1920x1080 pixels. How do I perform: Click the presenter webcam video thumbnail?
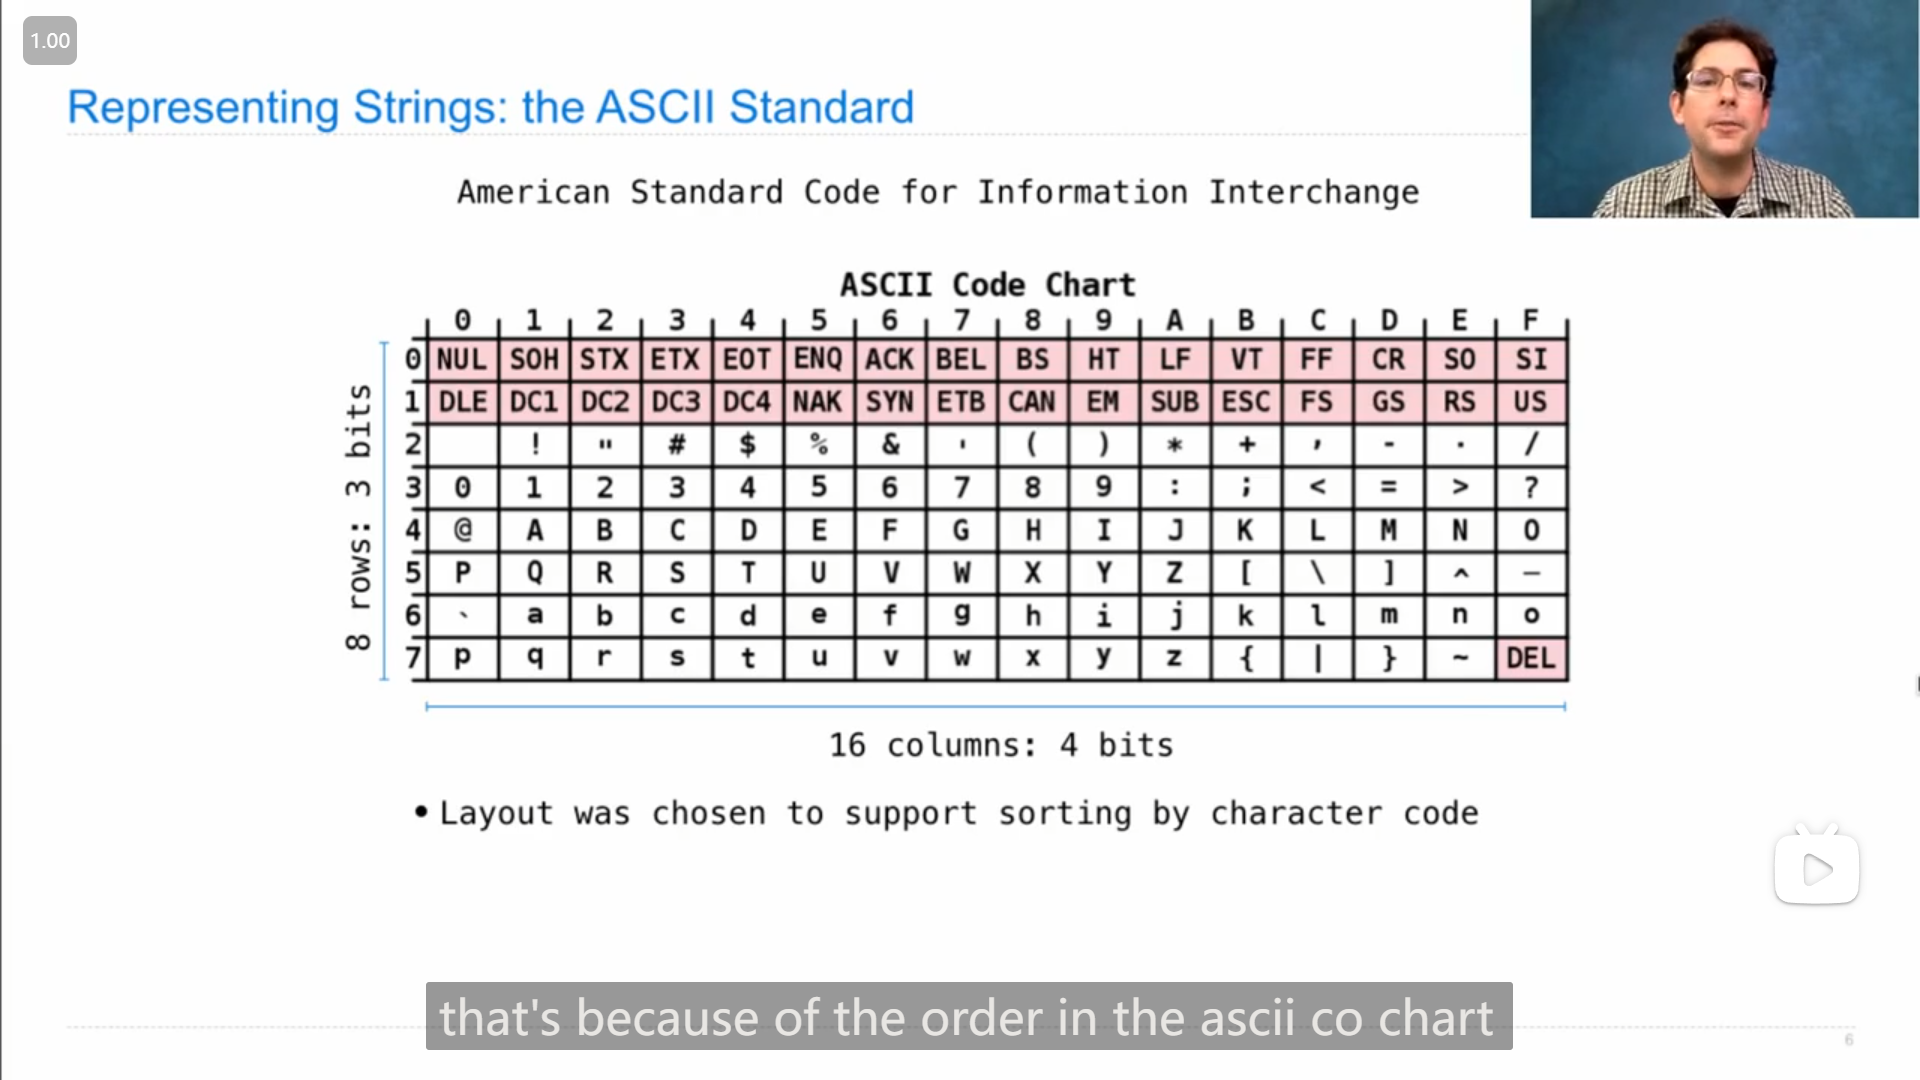[x=1724, y=109]
